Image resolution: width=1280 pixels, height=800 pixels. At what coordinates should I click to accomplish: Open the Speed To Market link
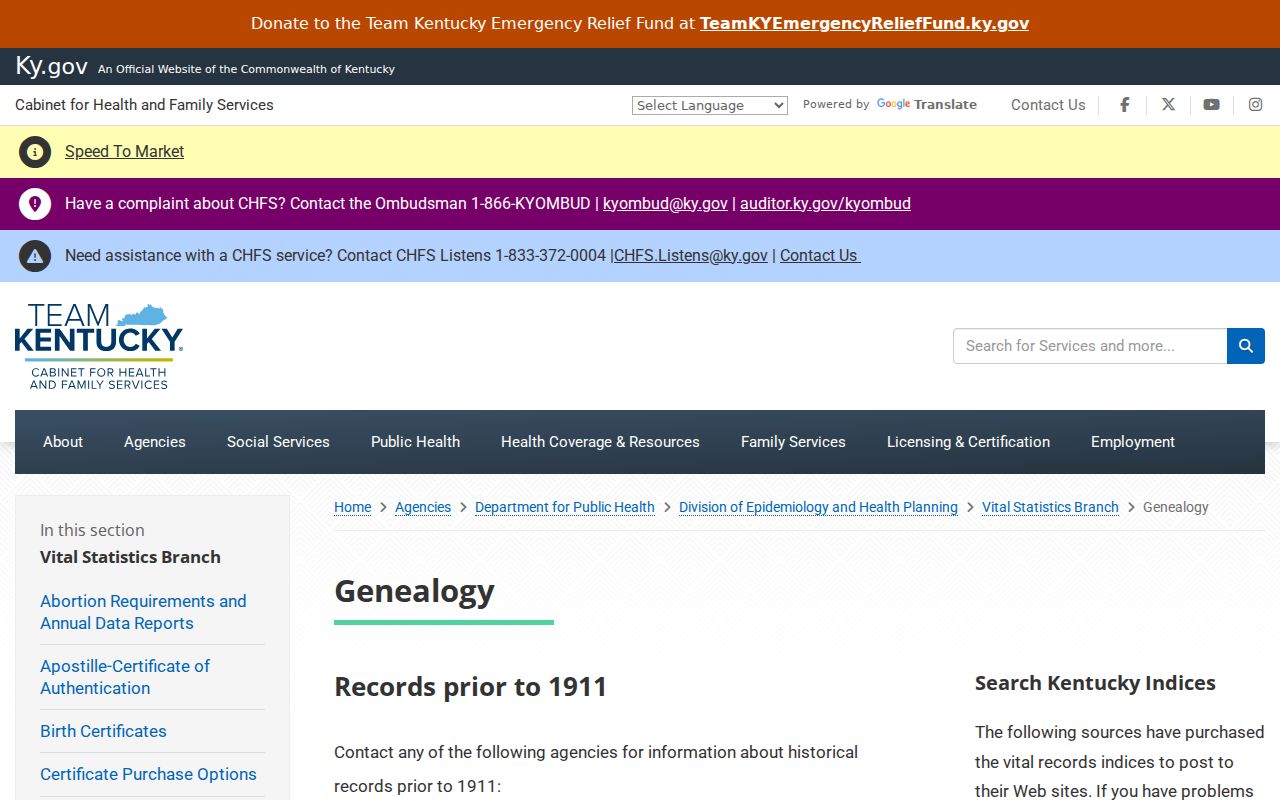tap(124, 152)
